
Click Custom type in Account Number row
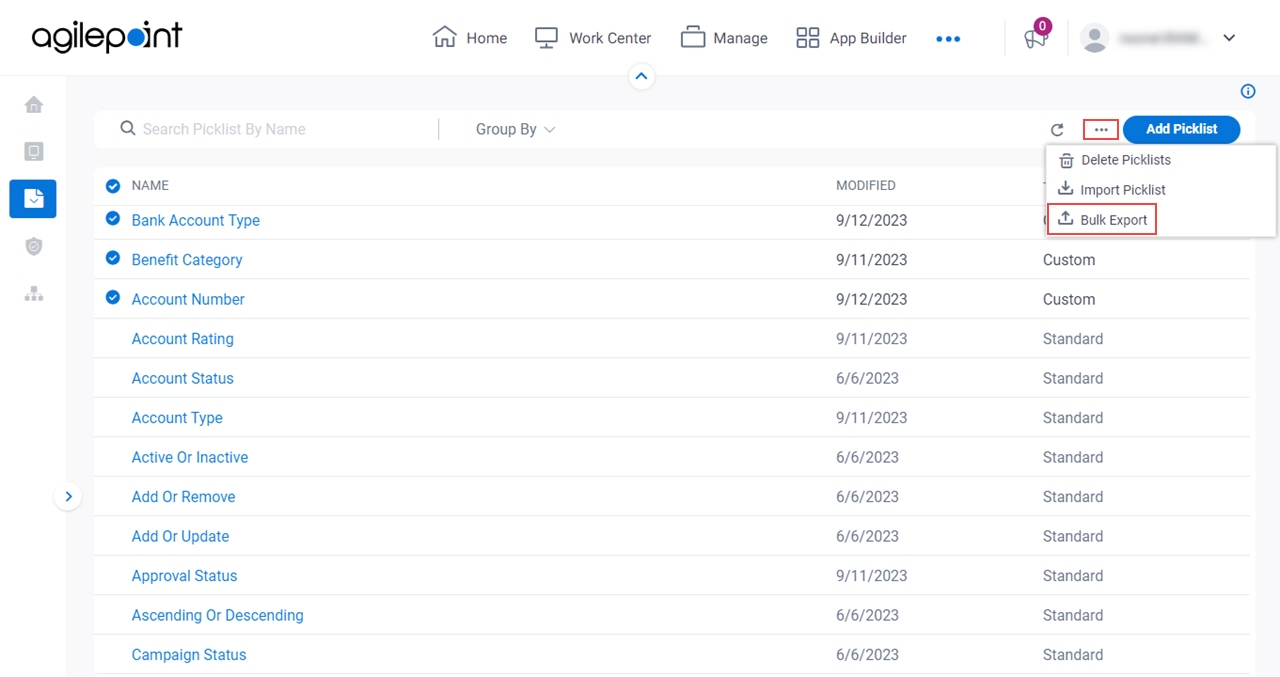click(1069, 299)
